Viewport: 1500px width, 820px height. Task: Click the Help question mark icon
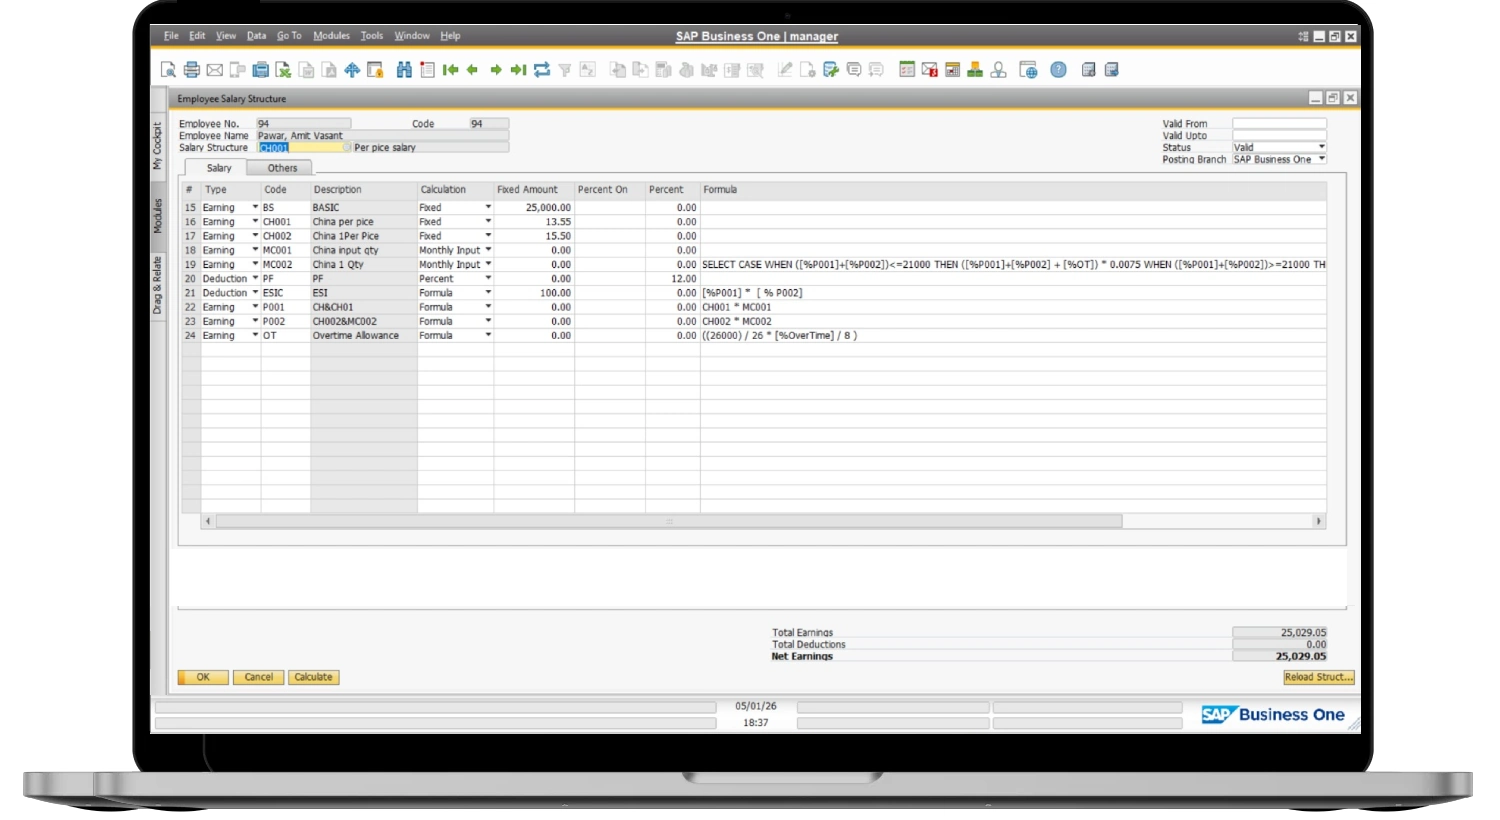[1058, 70]
